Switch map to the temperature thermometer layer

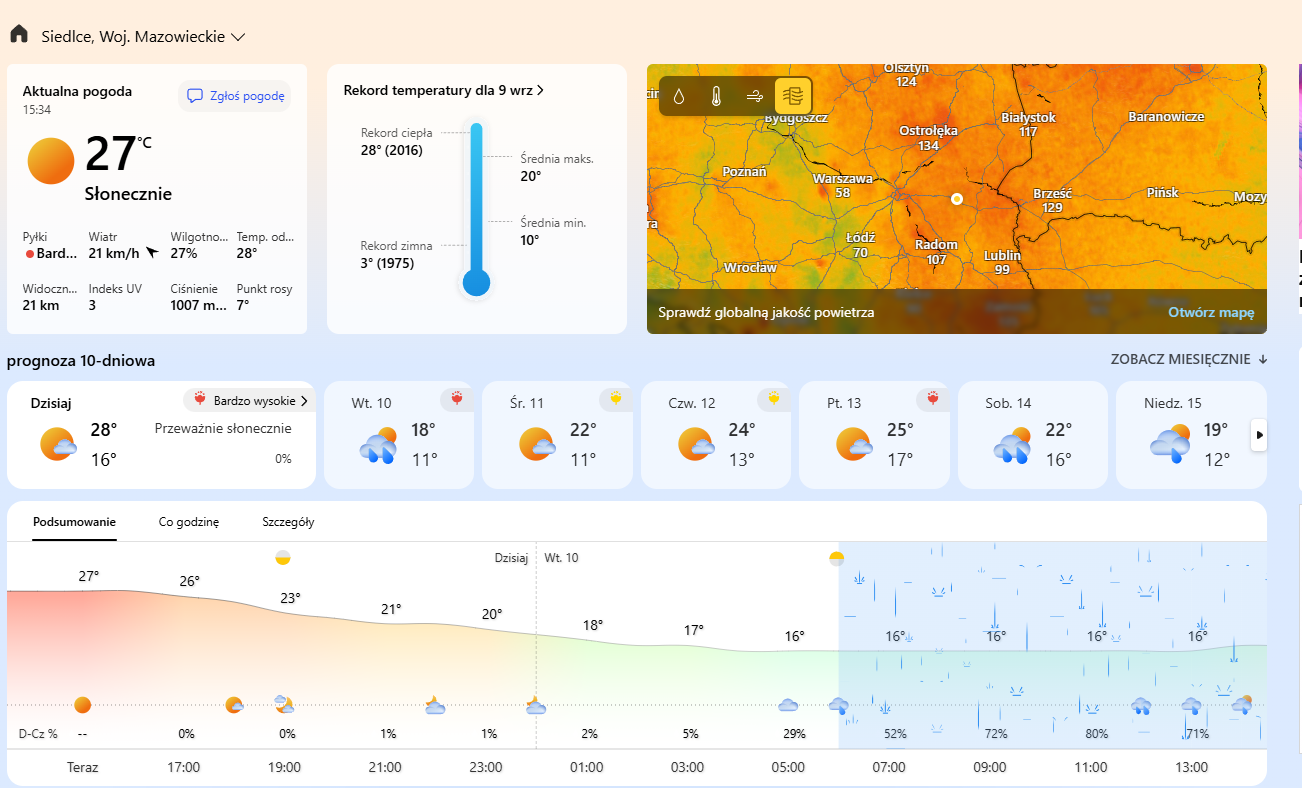[716, 97]
